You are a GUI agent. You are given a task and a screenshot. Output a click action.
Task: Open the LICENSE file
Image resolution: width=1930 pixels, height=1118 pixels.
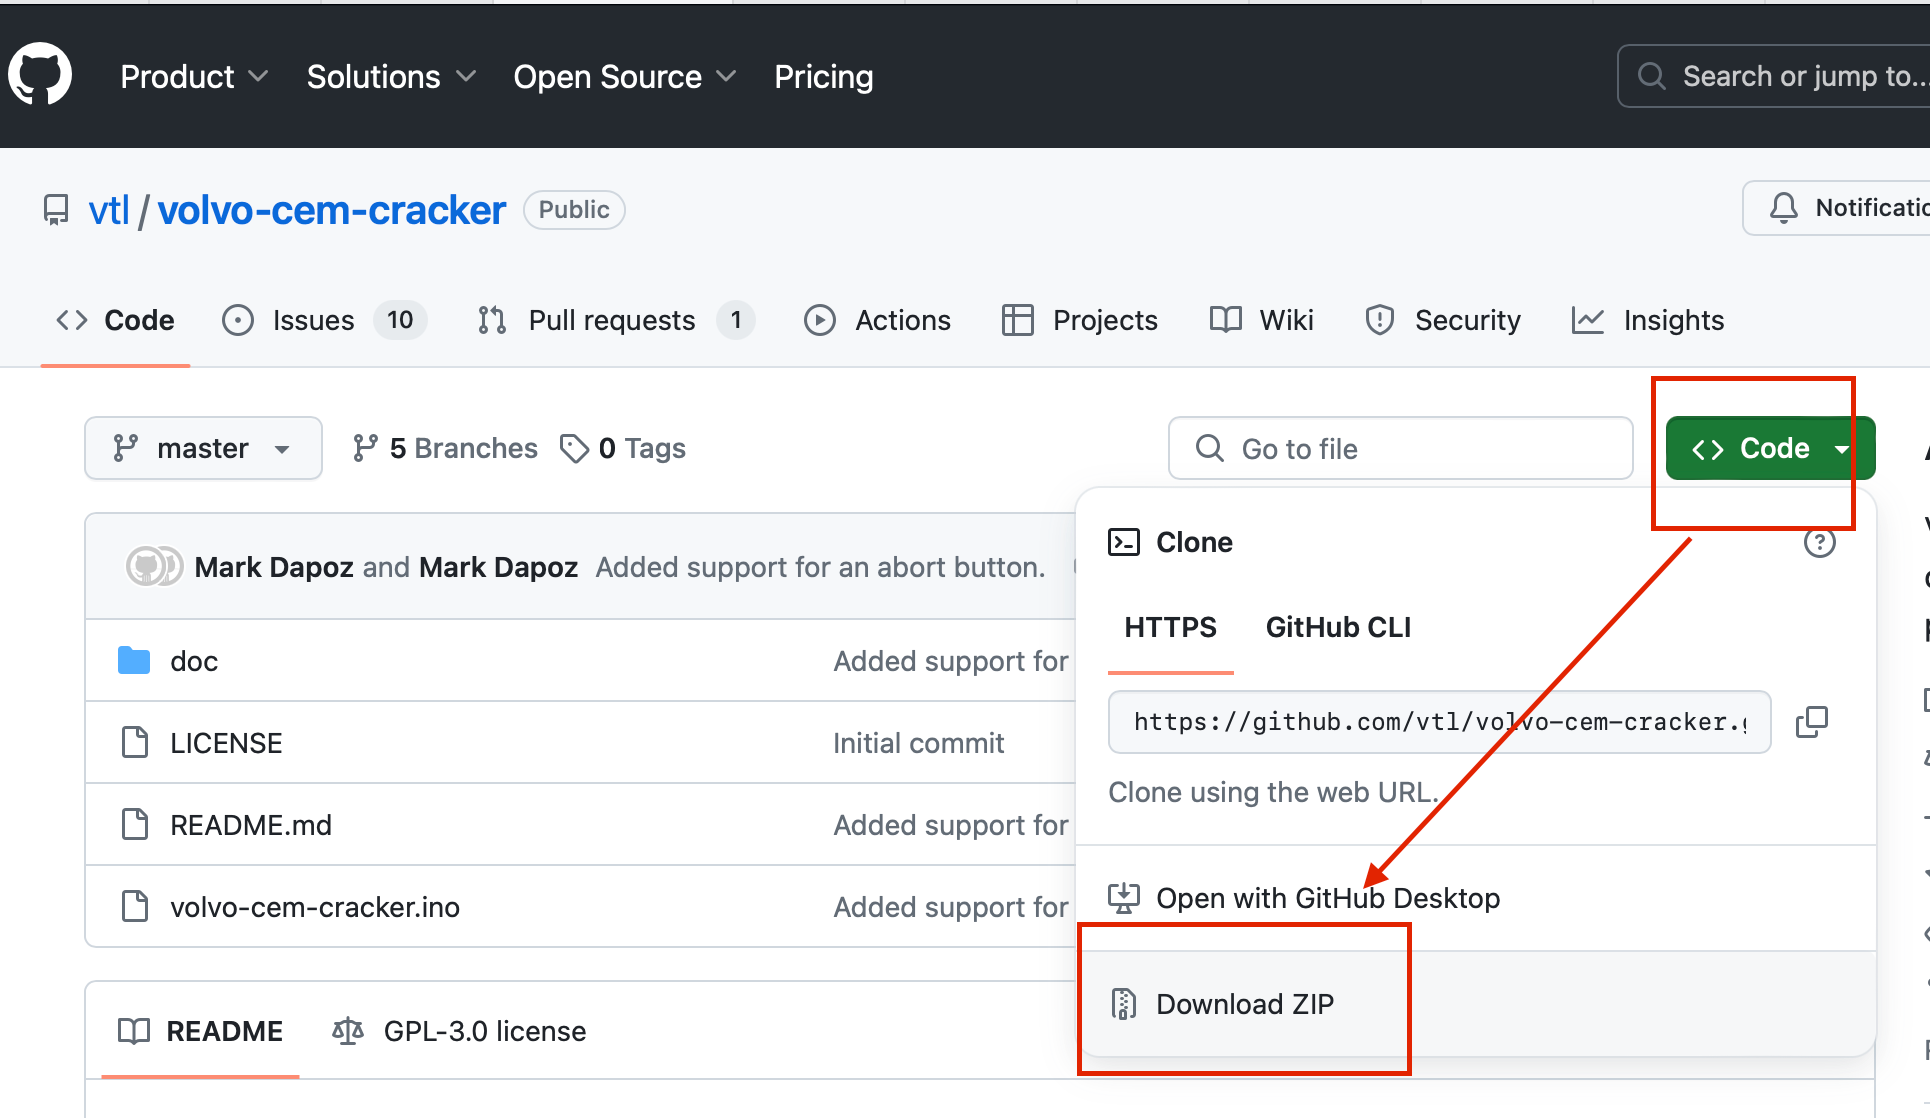tap(226, 743)
